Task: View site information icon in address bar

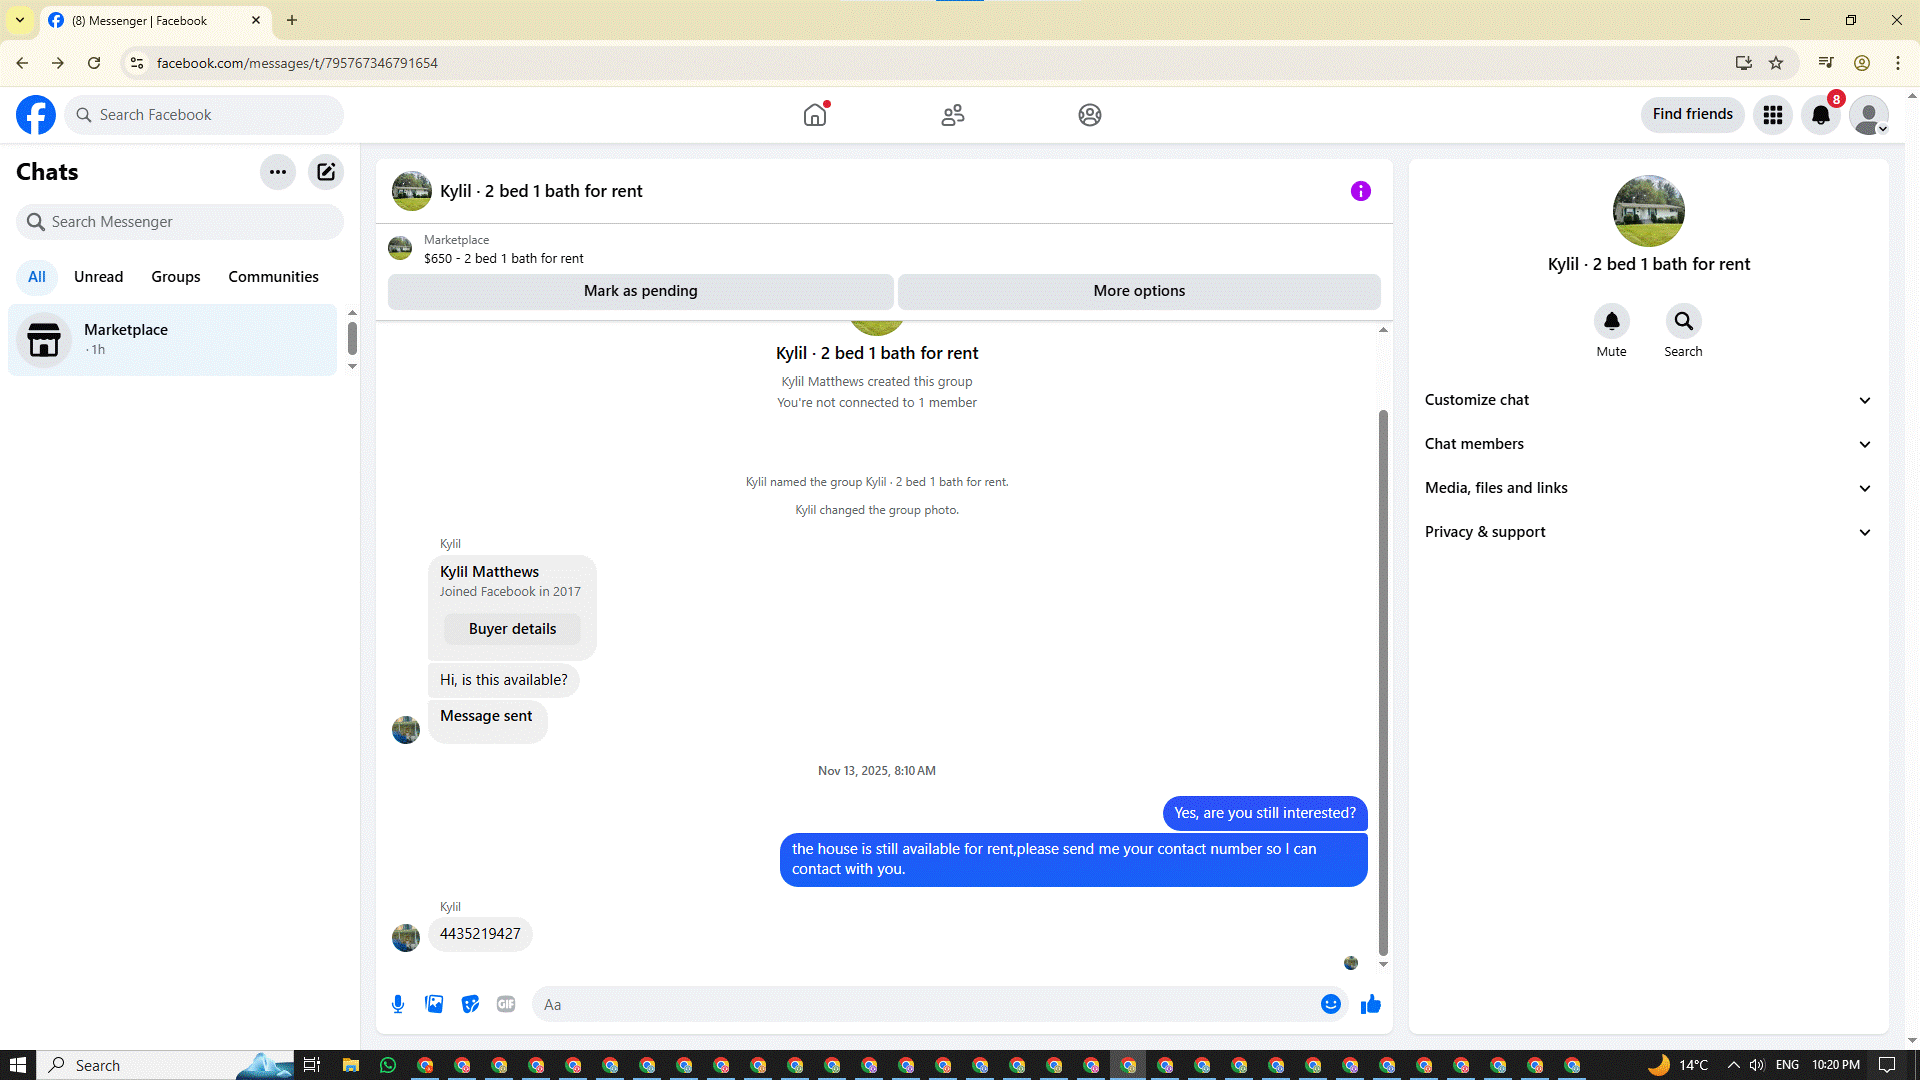Action: [137, 63]
